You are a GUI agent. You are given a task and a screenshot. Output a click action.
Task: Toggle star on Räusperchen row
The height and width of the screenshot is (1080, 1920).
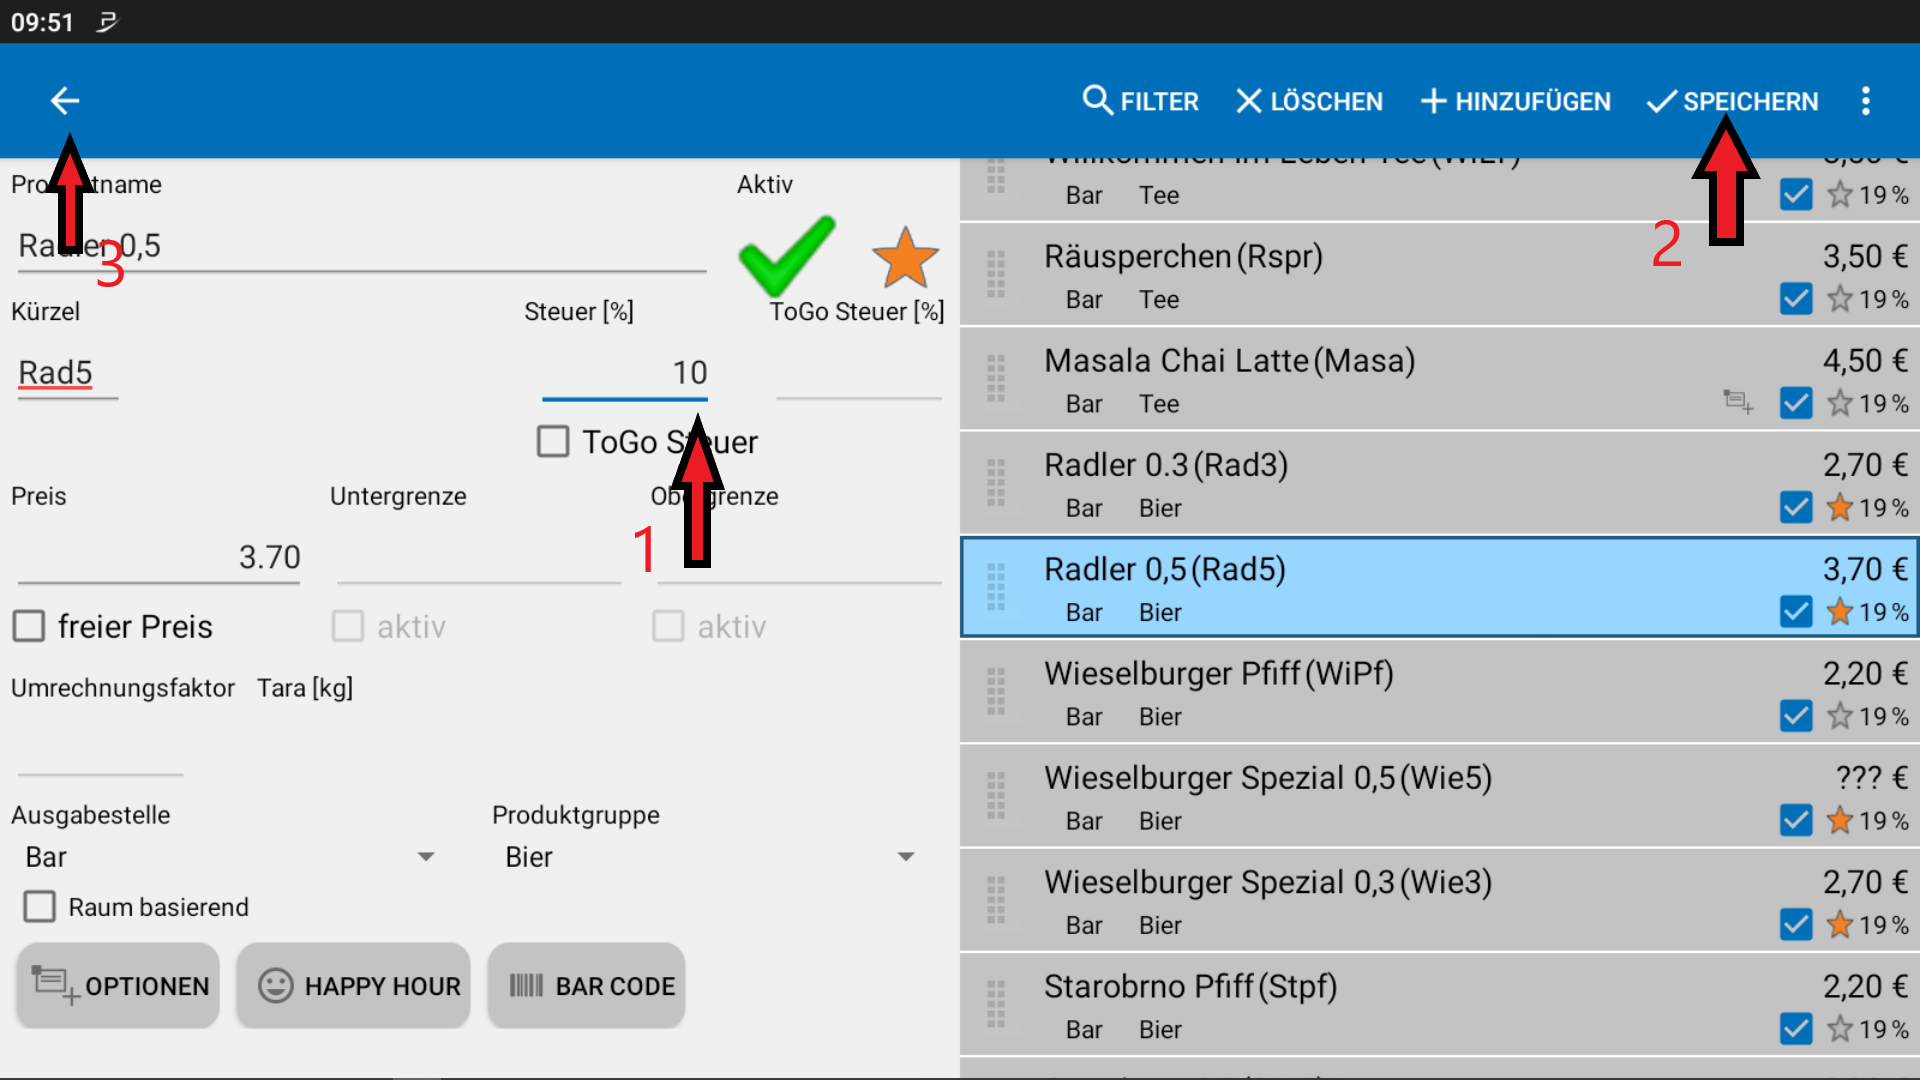pyautogui.click(x=1839, y=298)
